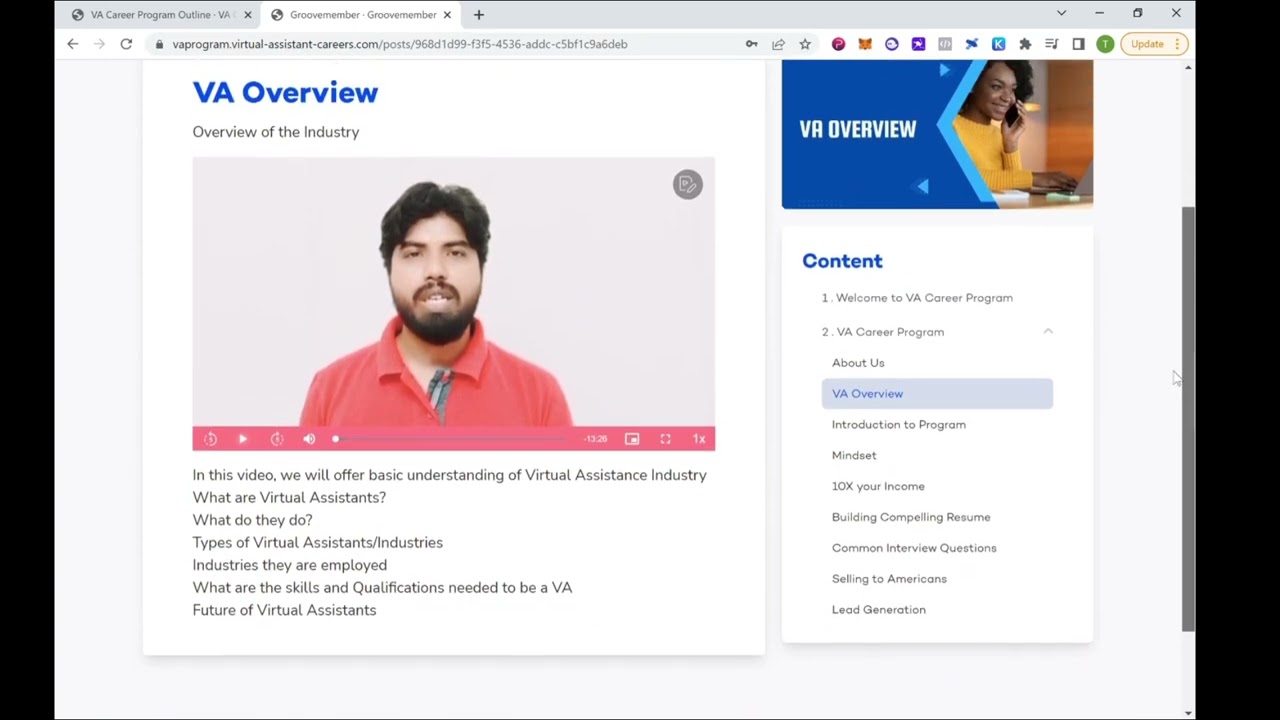The width and height of the screenshot is (1280, 720).
Task: Open the Mindset lesson
Action: pyautogui.click(x=854, y=456)
